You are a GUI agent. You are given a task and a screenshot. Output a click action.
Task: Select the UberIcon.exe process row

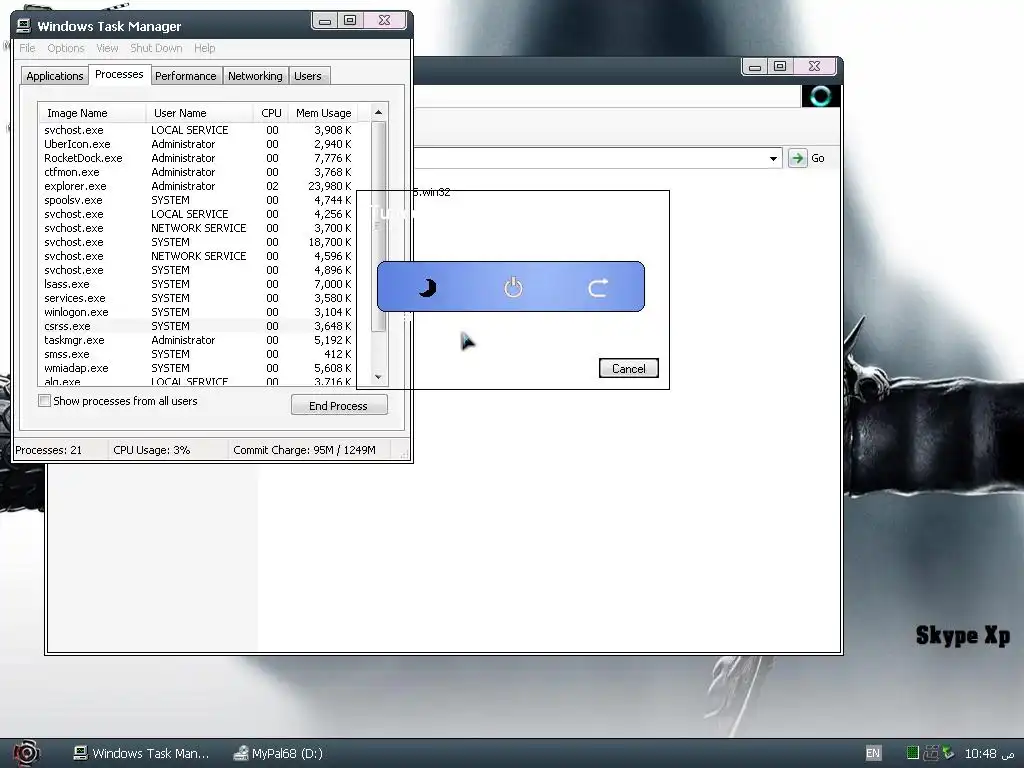[198, 144]
